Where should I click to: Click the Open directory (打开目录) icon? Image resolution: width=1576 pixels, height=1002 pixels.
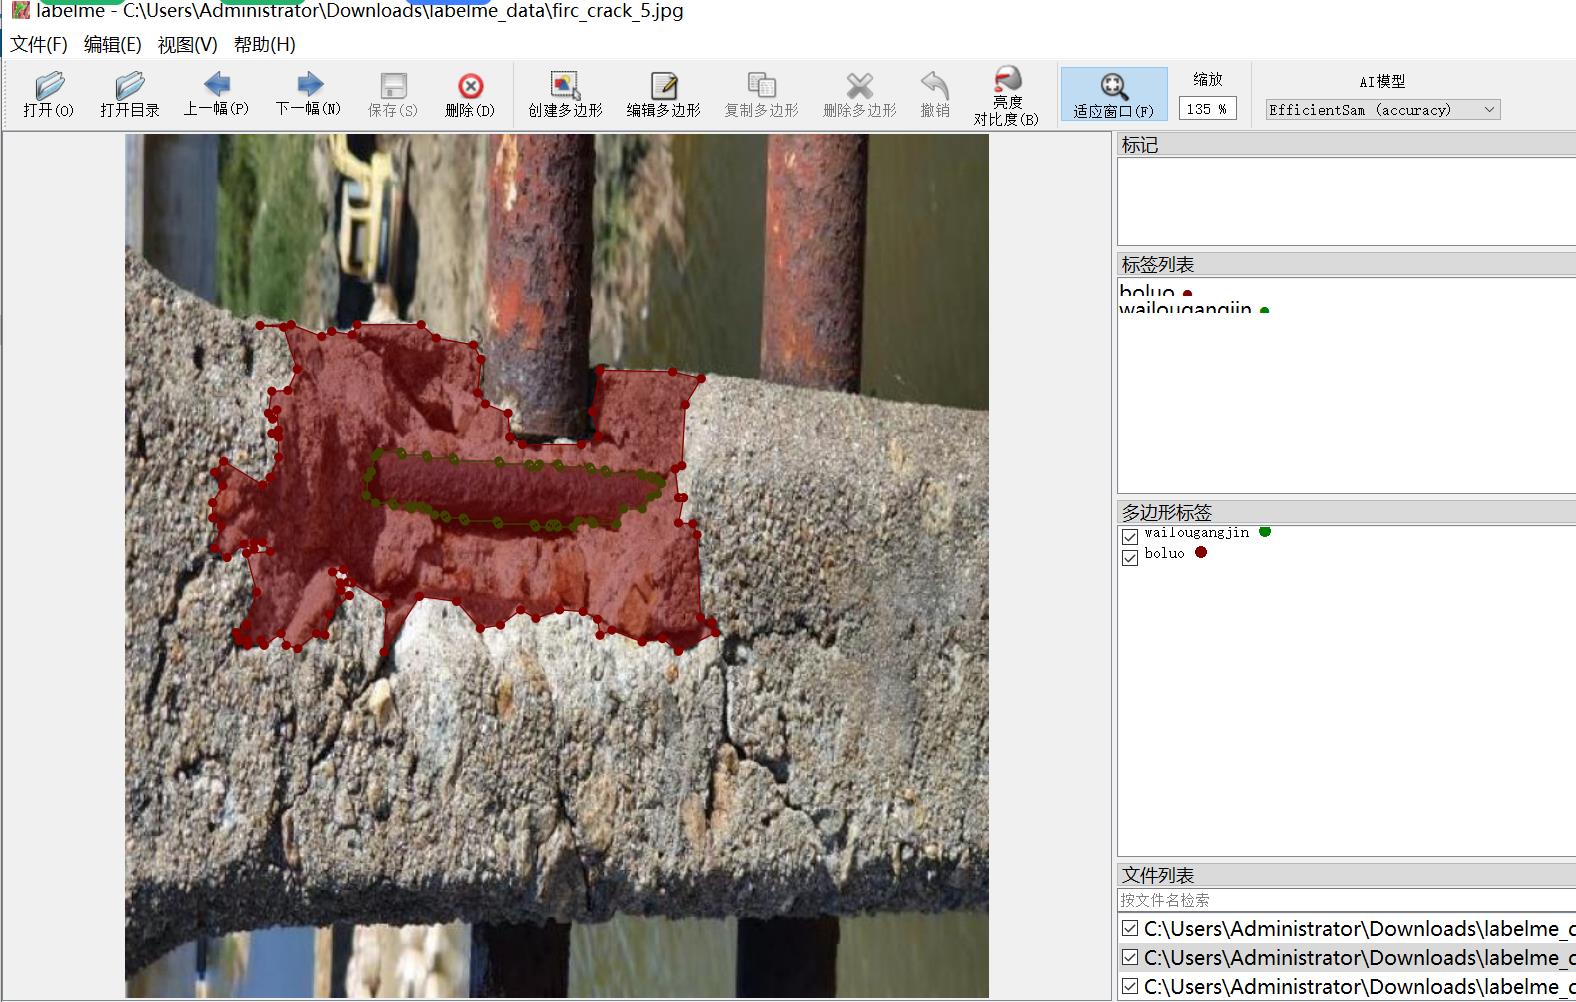tap(129, 94)
